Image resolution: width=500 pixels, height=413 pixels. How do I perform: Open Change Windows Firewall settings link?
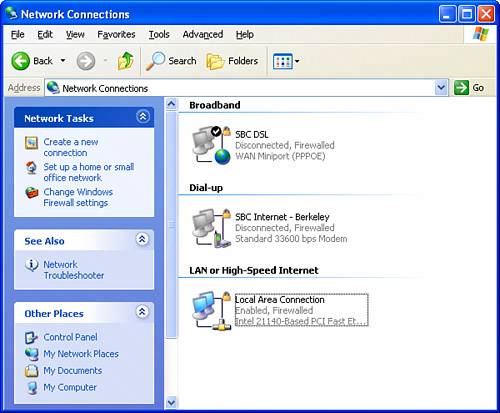tap(78, 197)
